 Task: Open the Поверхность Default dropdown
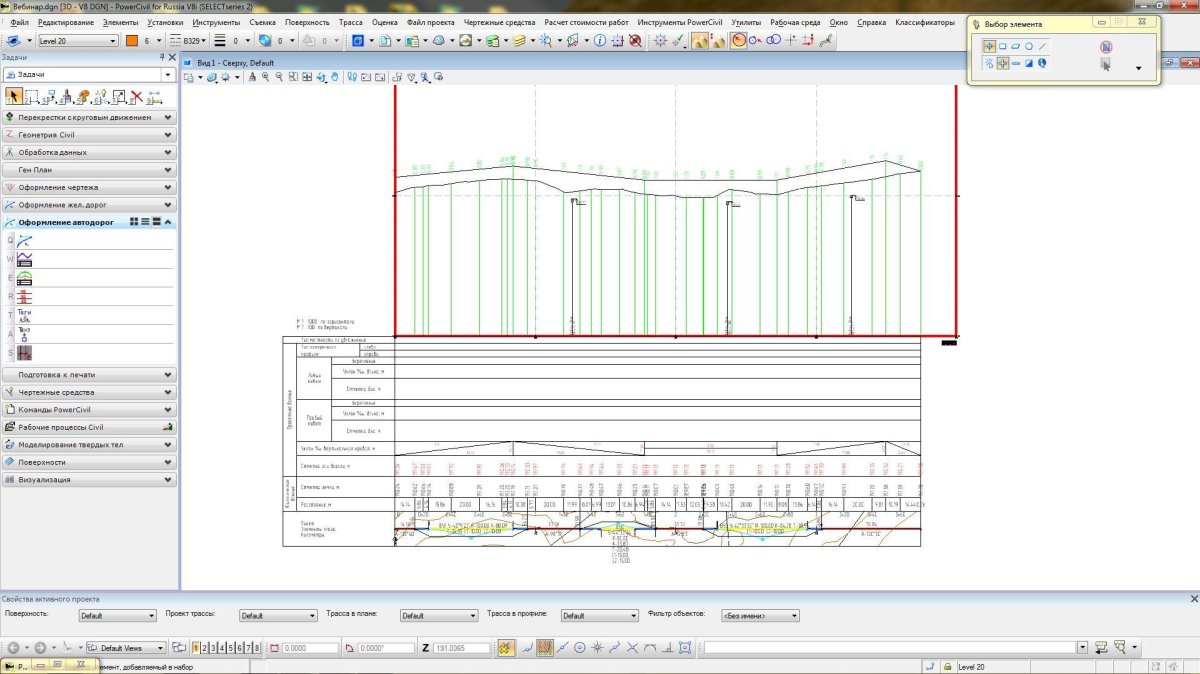(117, 616)
